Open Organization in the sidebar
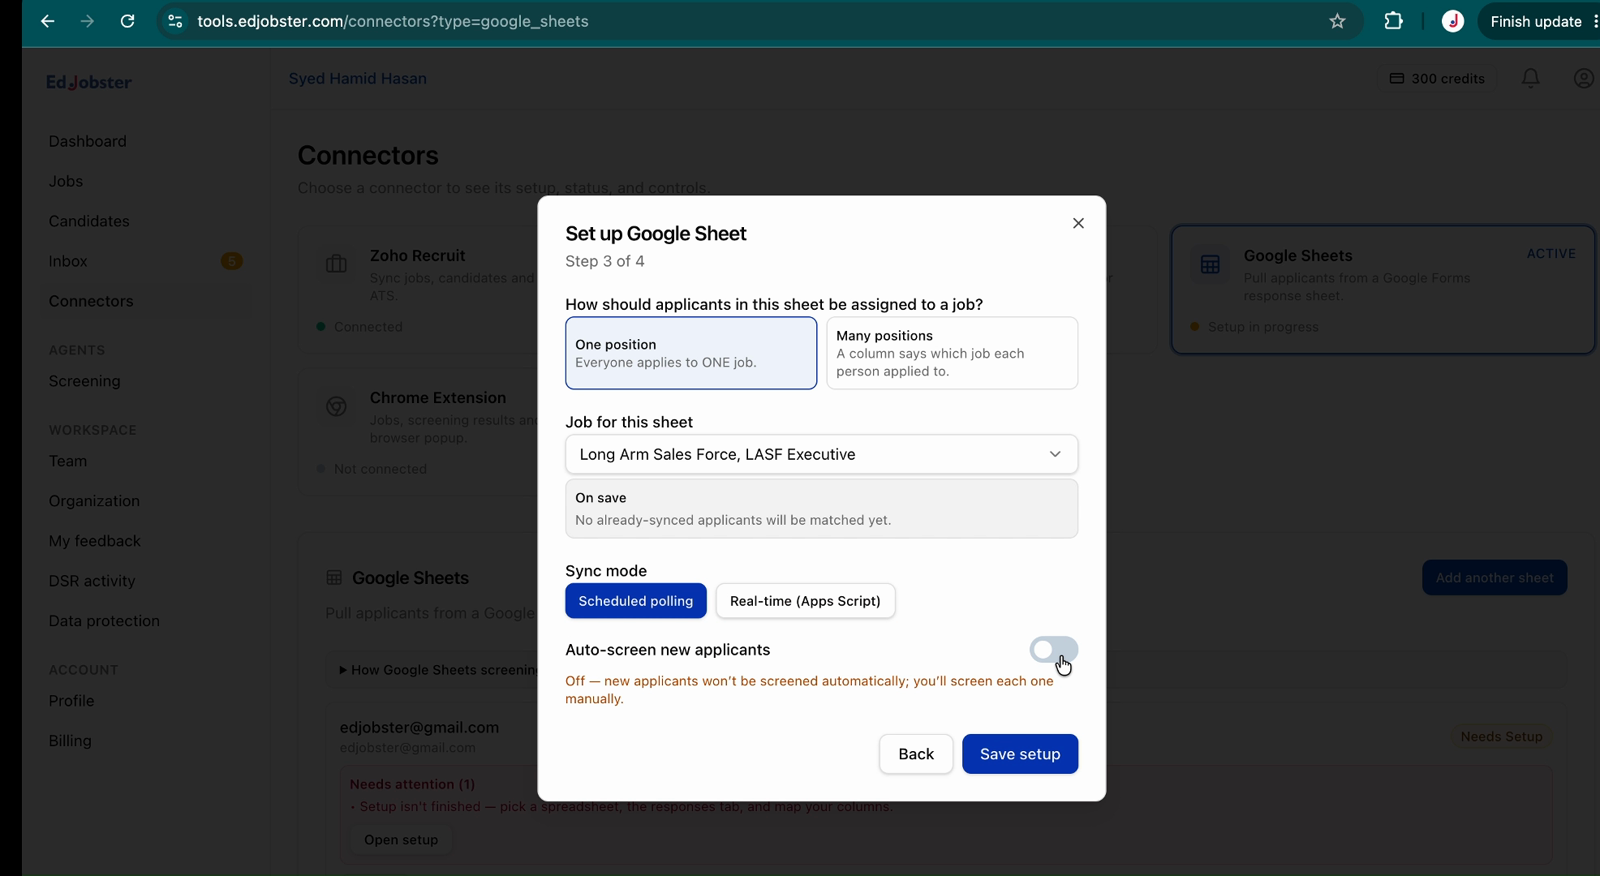Screen dimensions: 1600x876 (x=94, y=501)
